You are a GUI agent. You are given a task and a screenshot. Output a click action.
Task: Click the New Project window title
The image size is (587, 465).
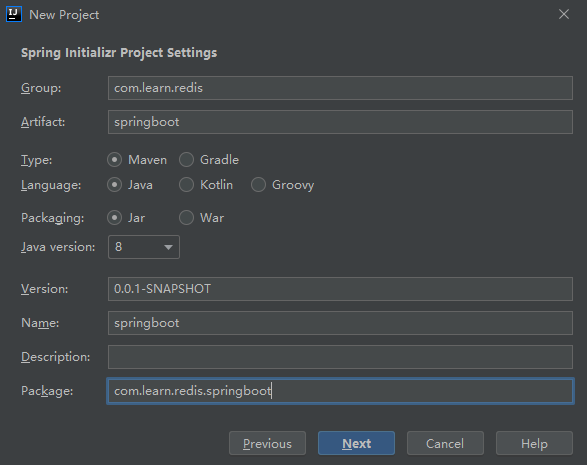[64, 15]
